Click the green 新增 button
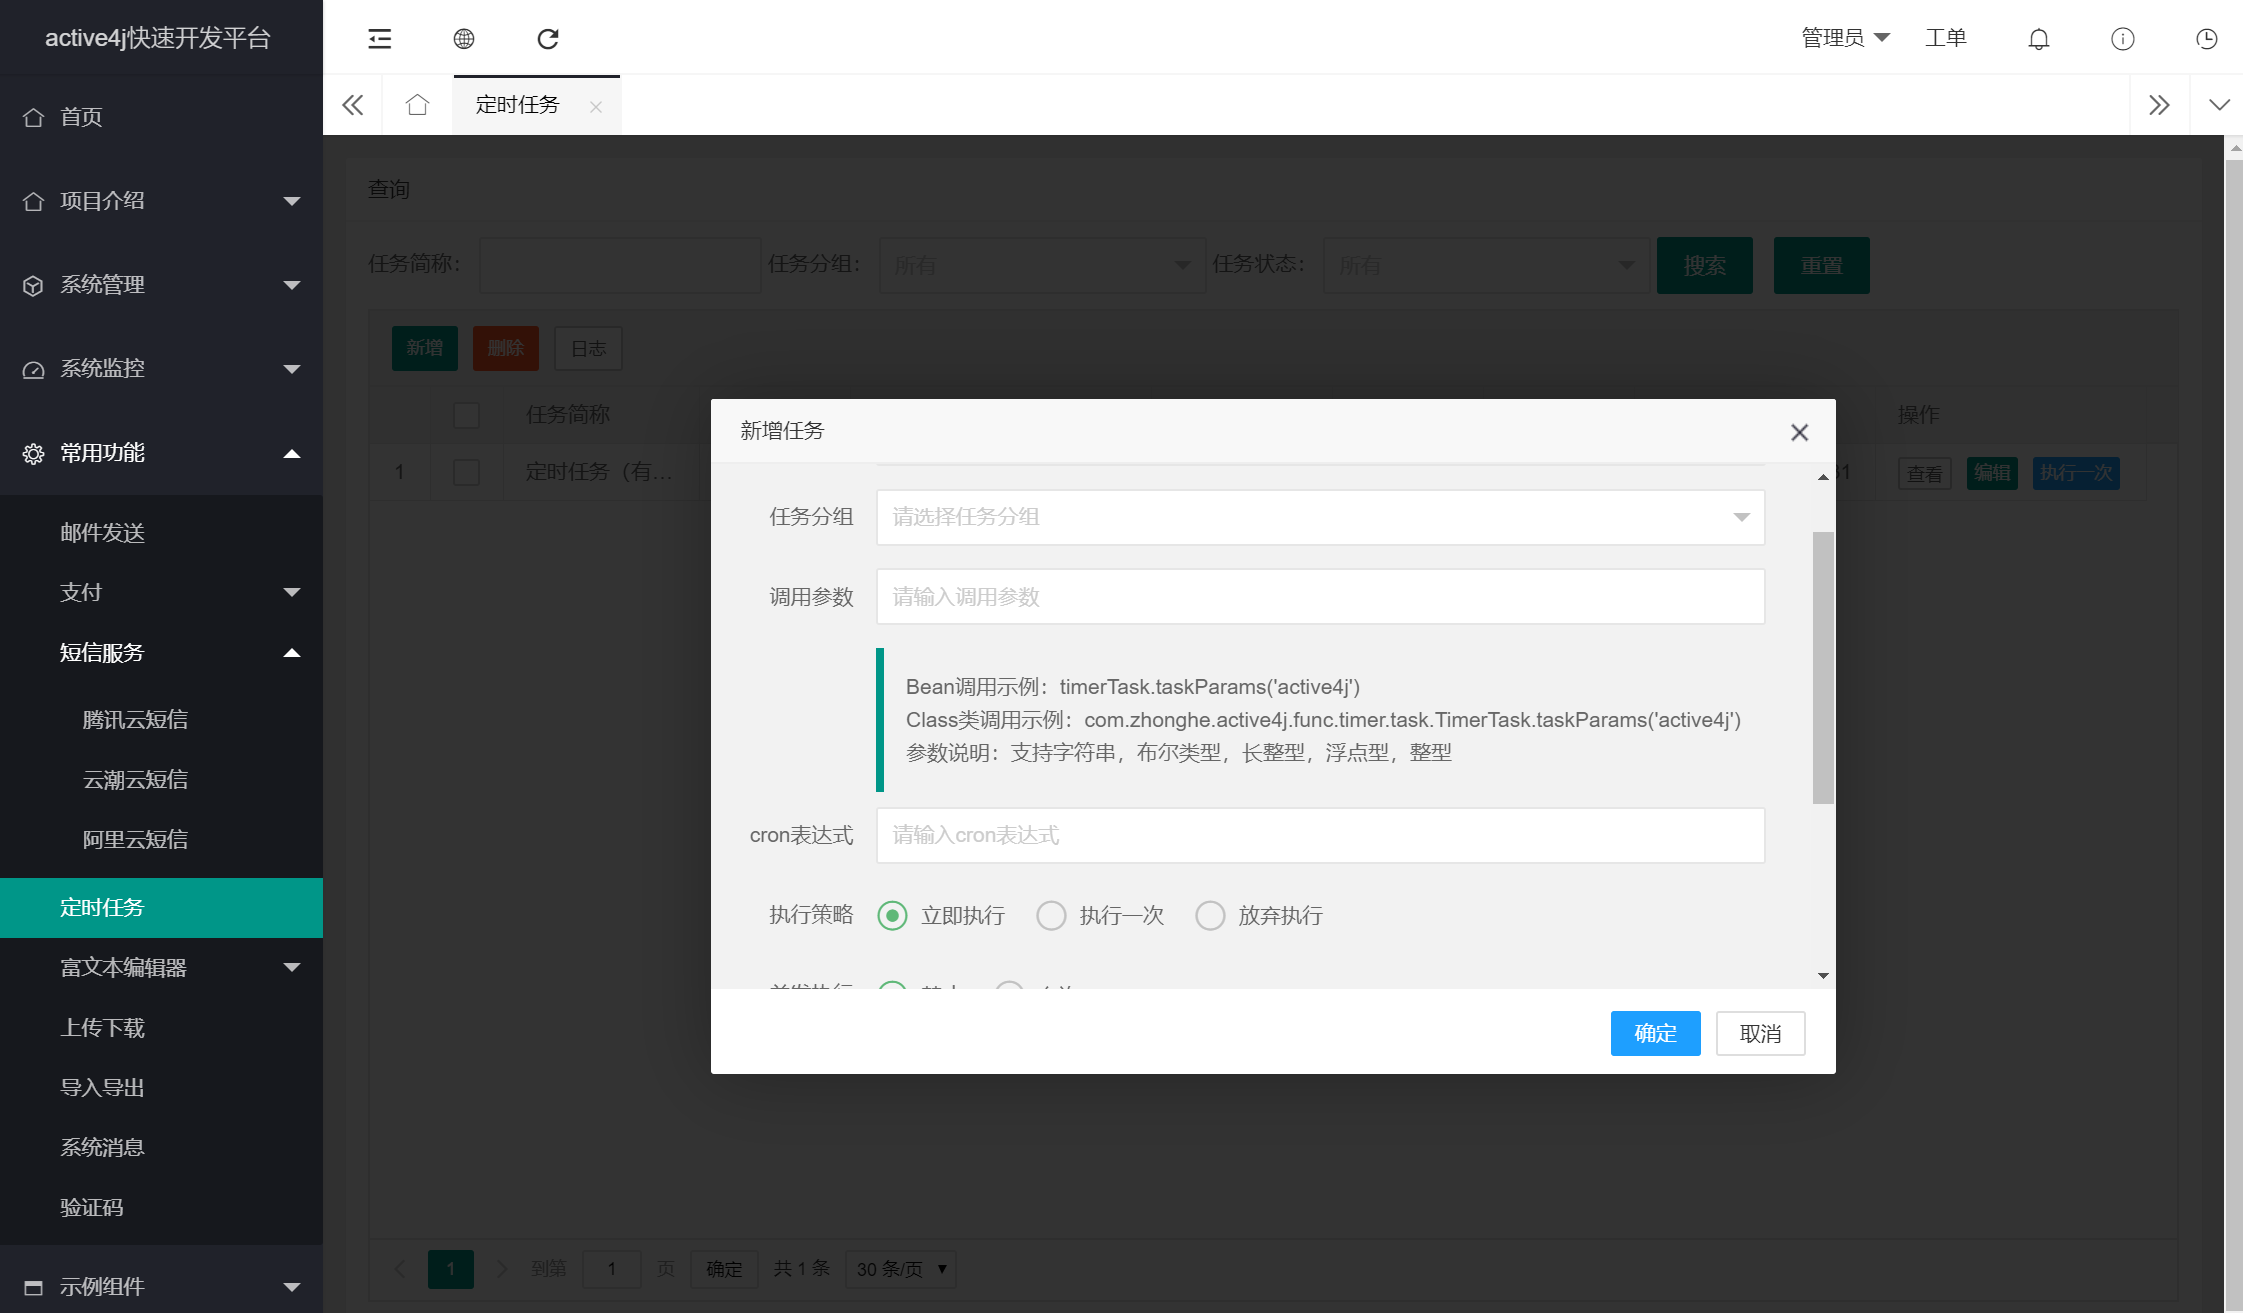Viewport: 2243px width, 1313px height. click(425, 348)
